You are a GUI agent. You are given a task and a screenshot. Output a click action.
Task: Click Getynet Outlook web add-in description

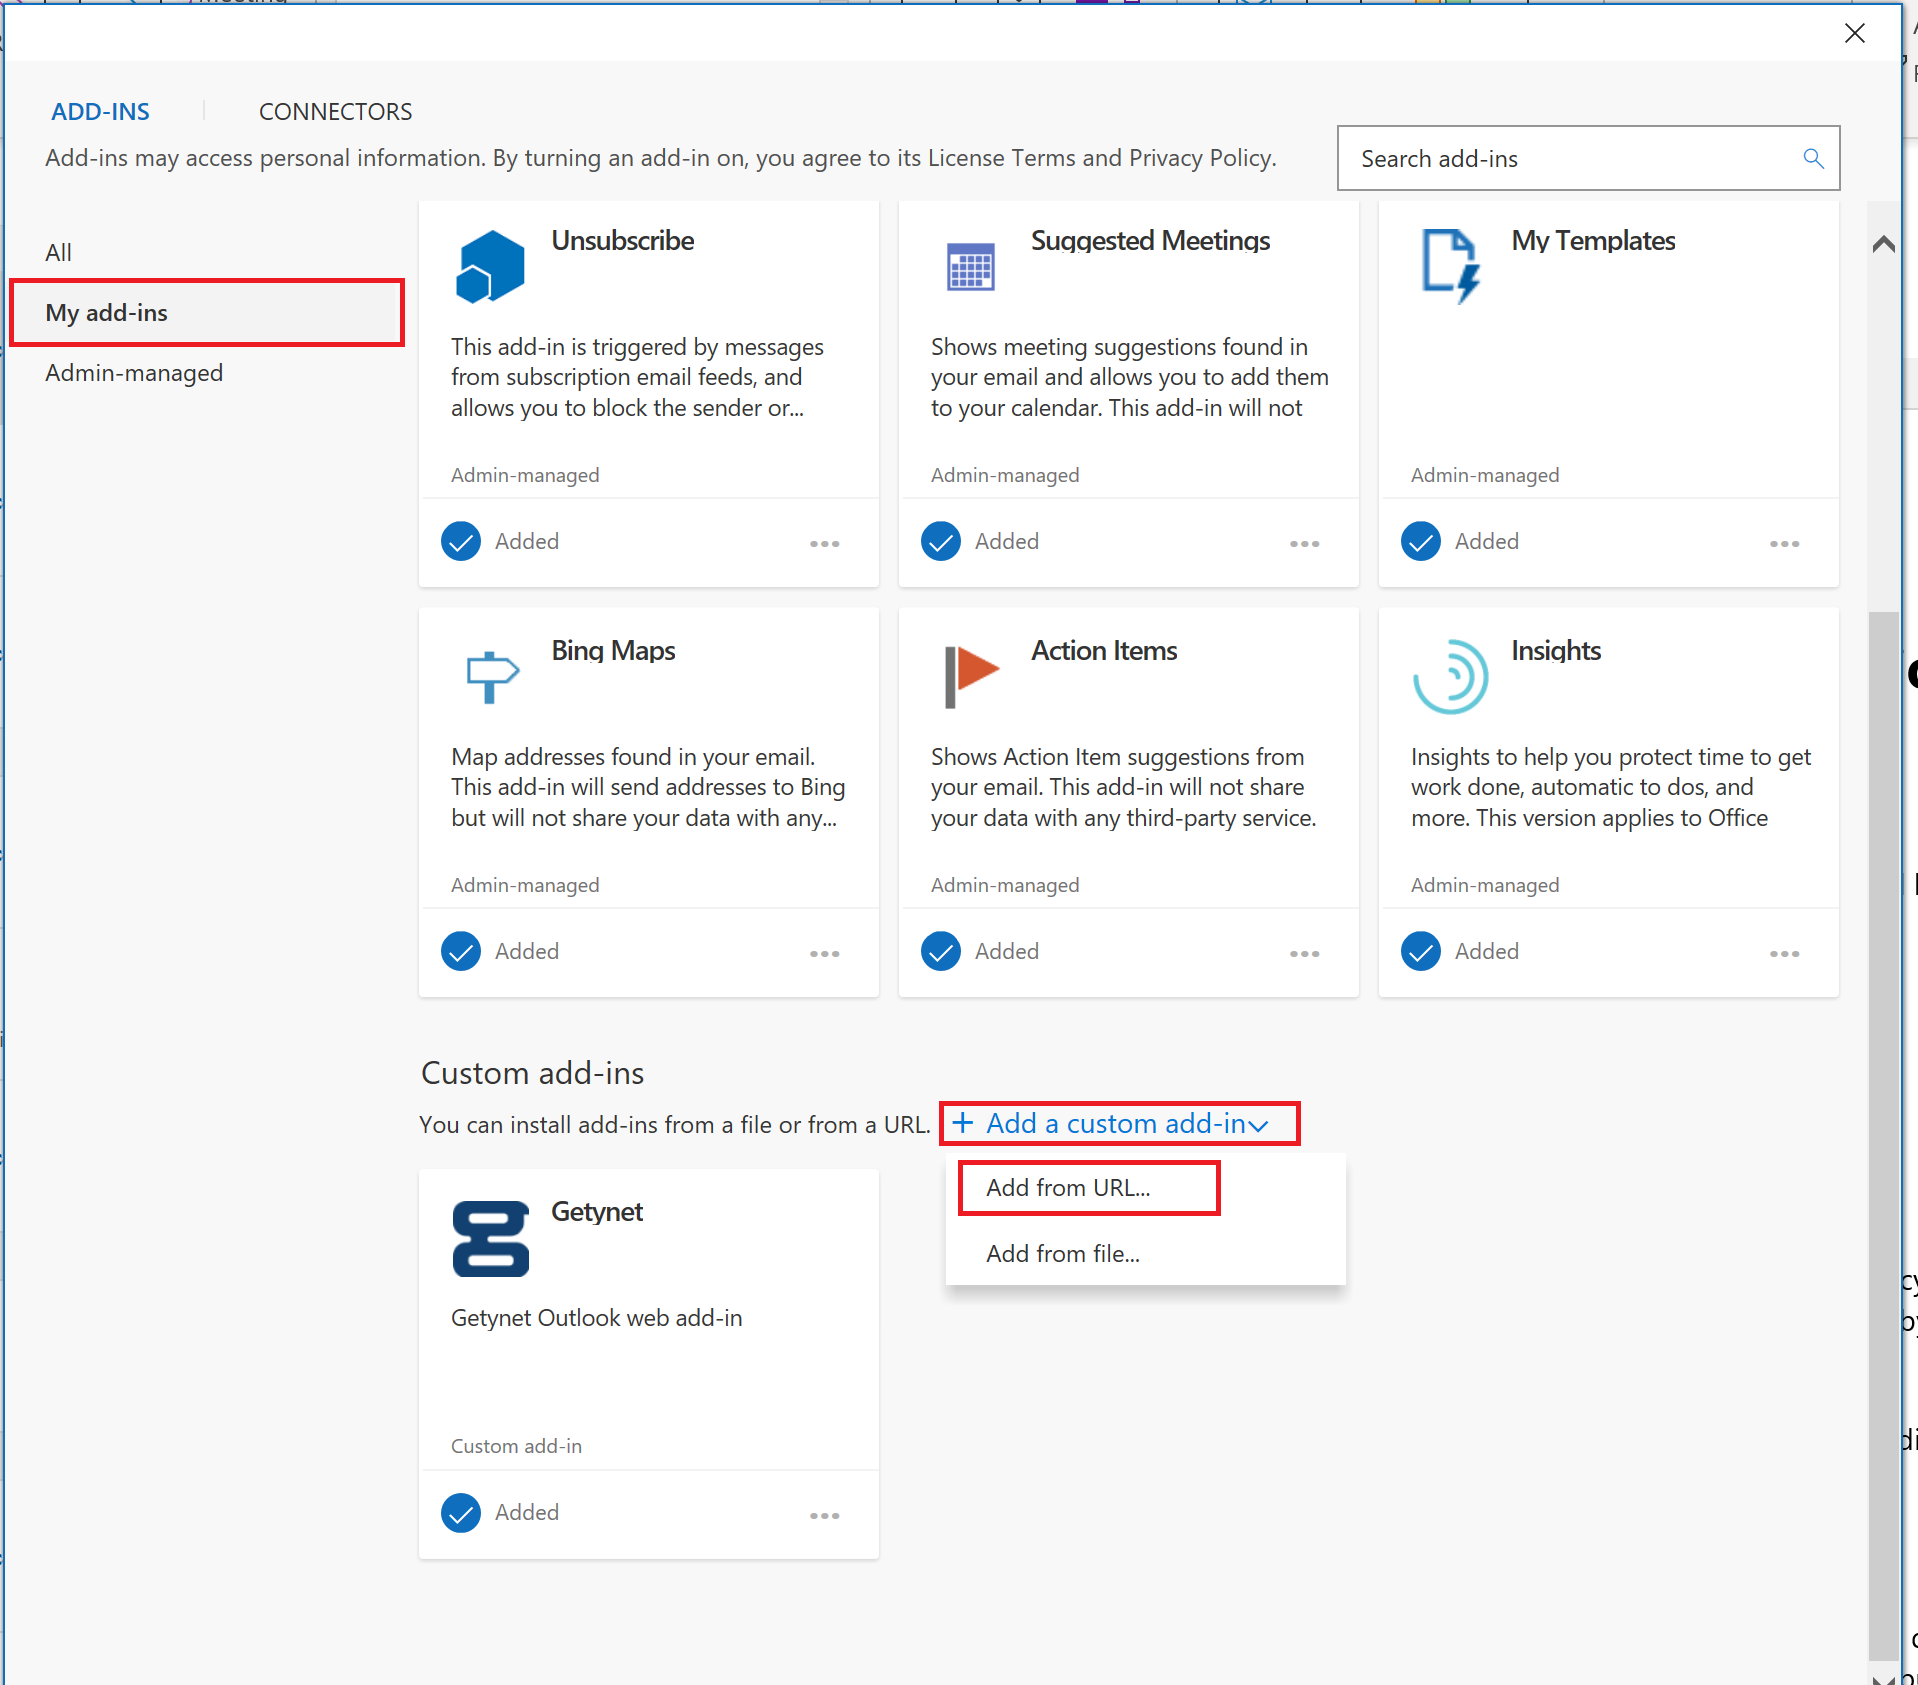[x=597, y=1318]
